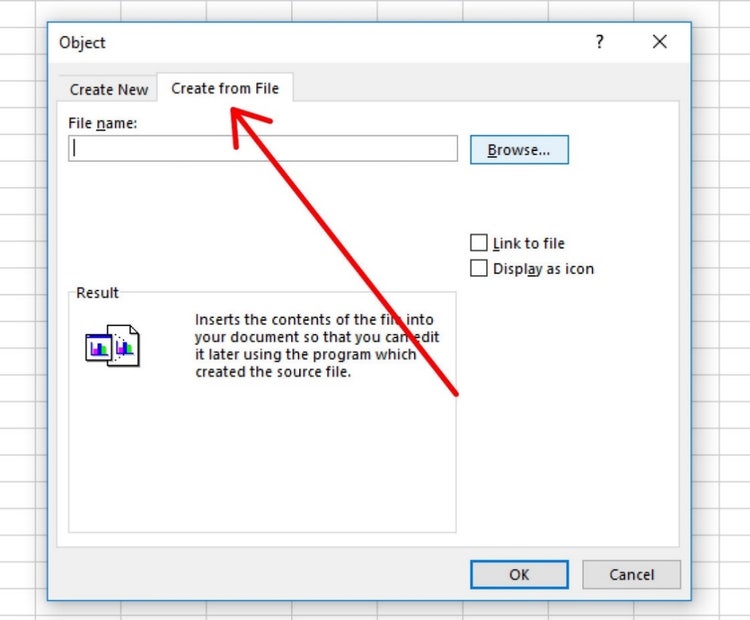Image resolution: width=750 pixels, height=620 pixels.
Task: Click the Result group label
Action: point(97,292)
